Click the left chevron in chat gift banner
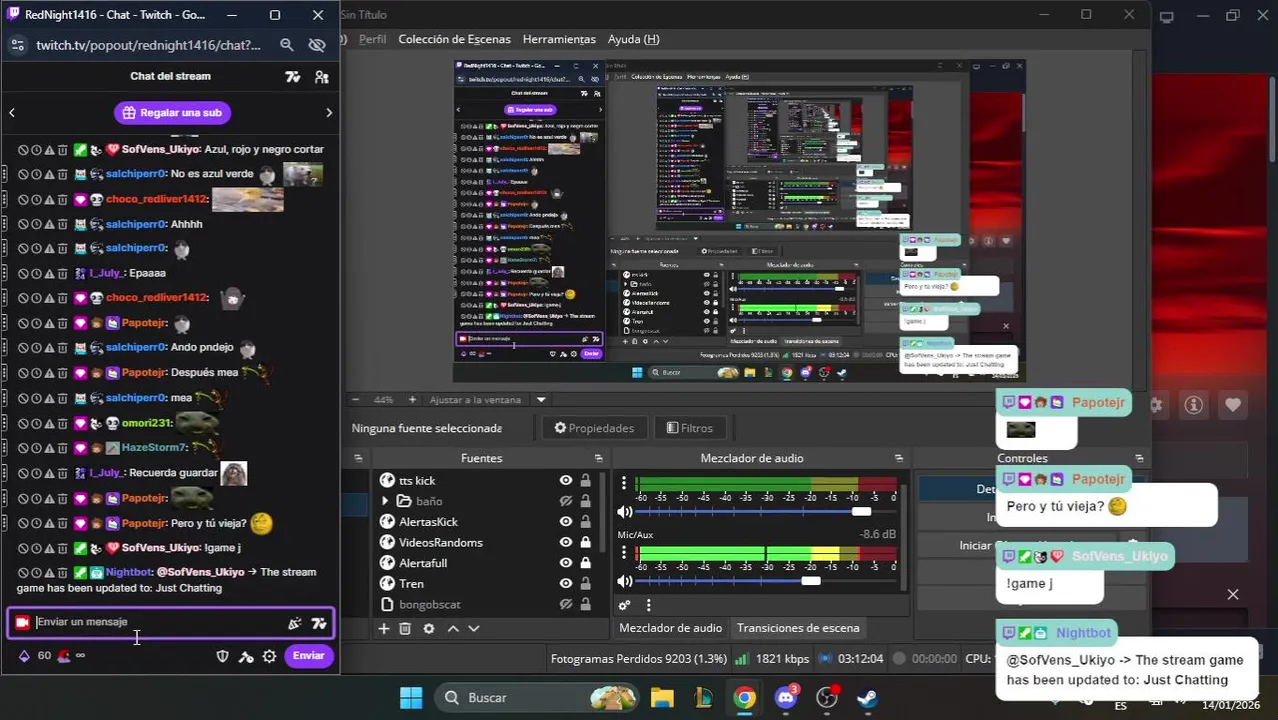Image resolution: width=1278 pixels, height=720 pixels. pos(12,113)
